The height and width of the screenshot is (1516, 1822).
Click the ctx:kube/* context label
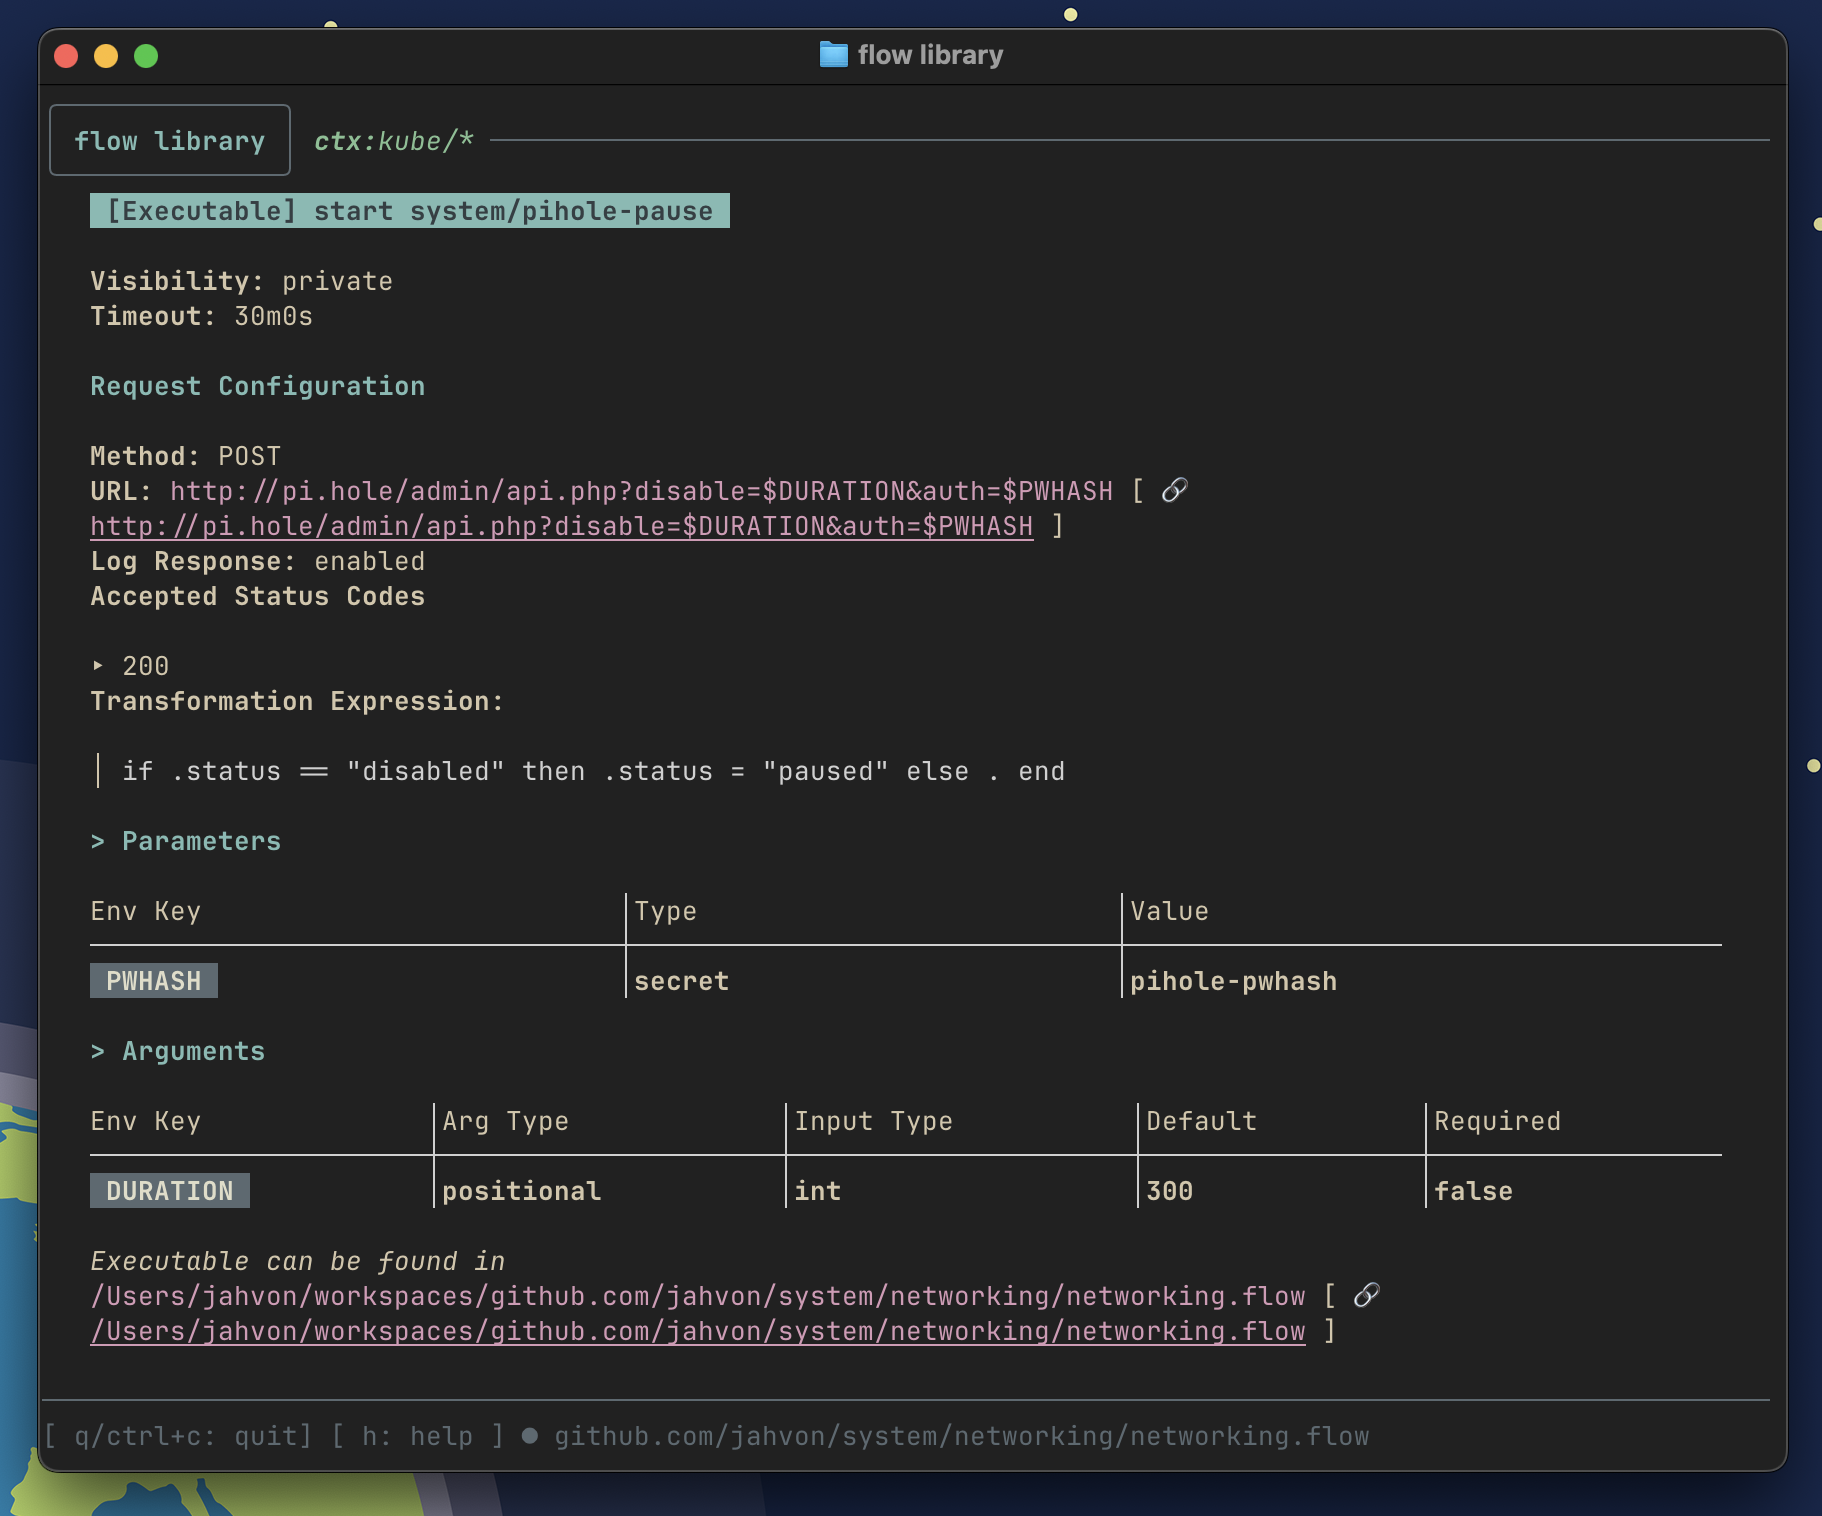[394, 141]
